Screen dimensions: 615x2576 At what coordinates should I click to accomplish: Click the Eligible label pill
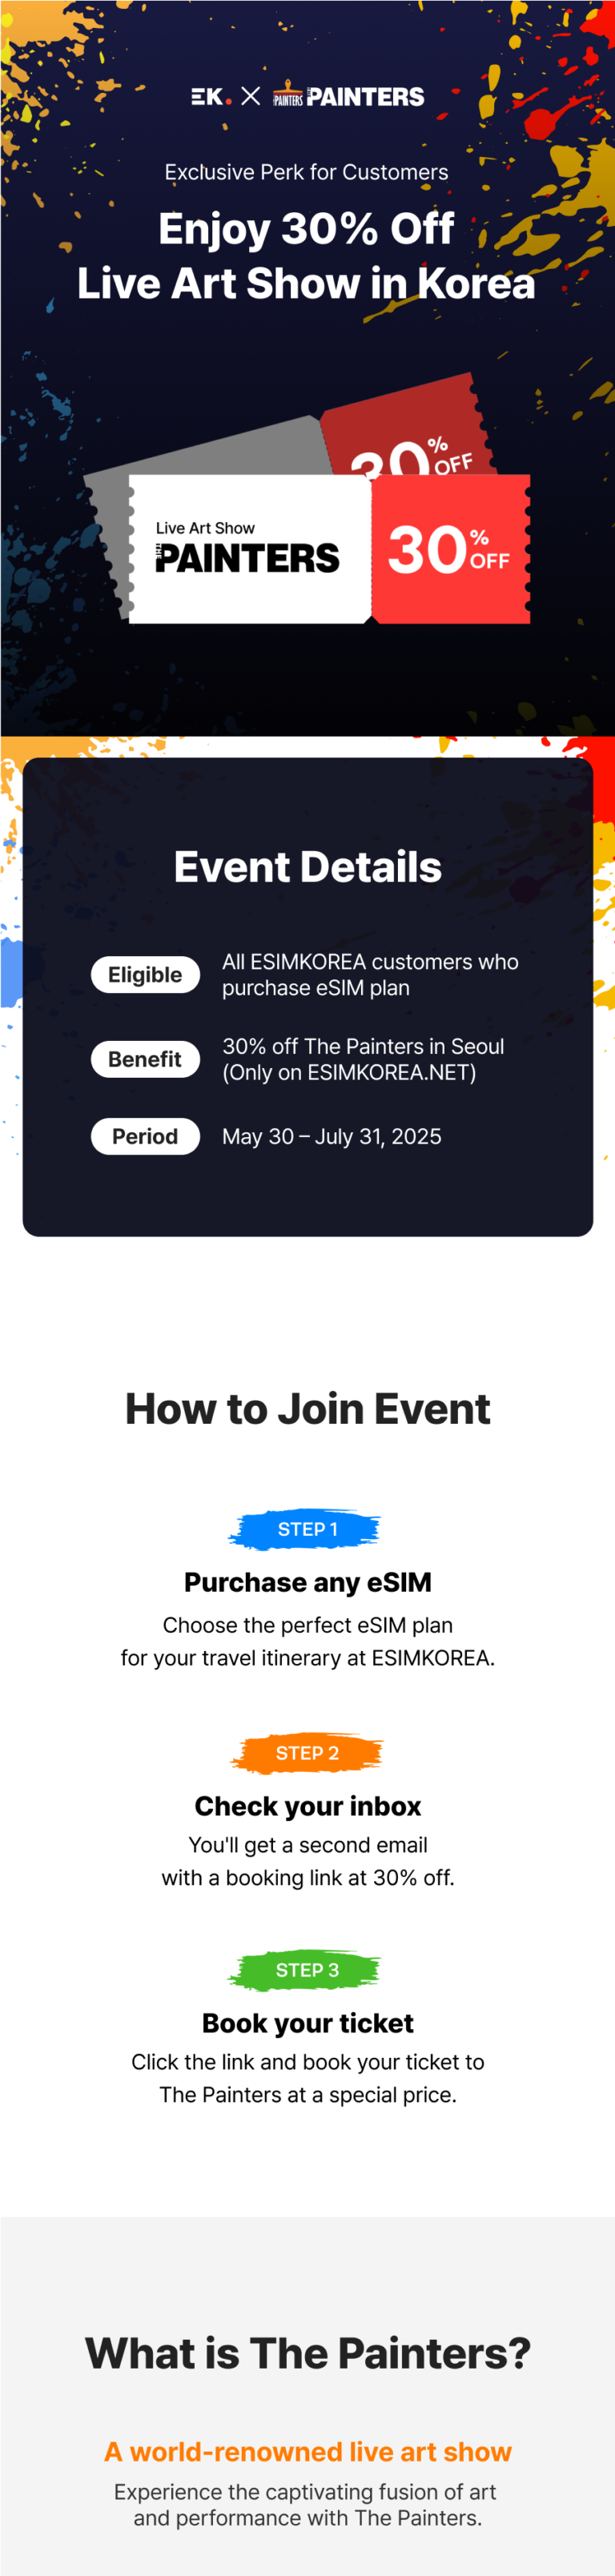[x=145, y=975]
